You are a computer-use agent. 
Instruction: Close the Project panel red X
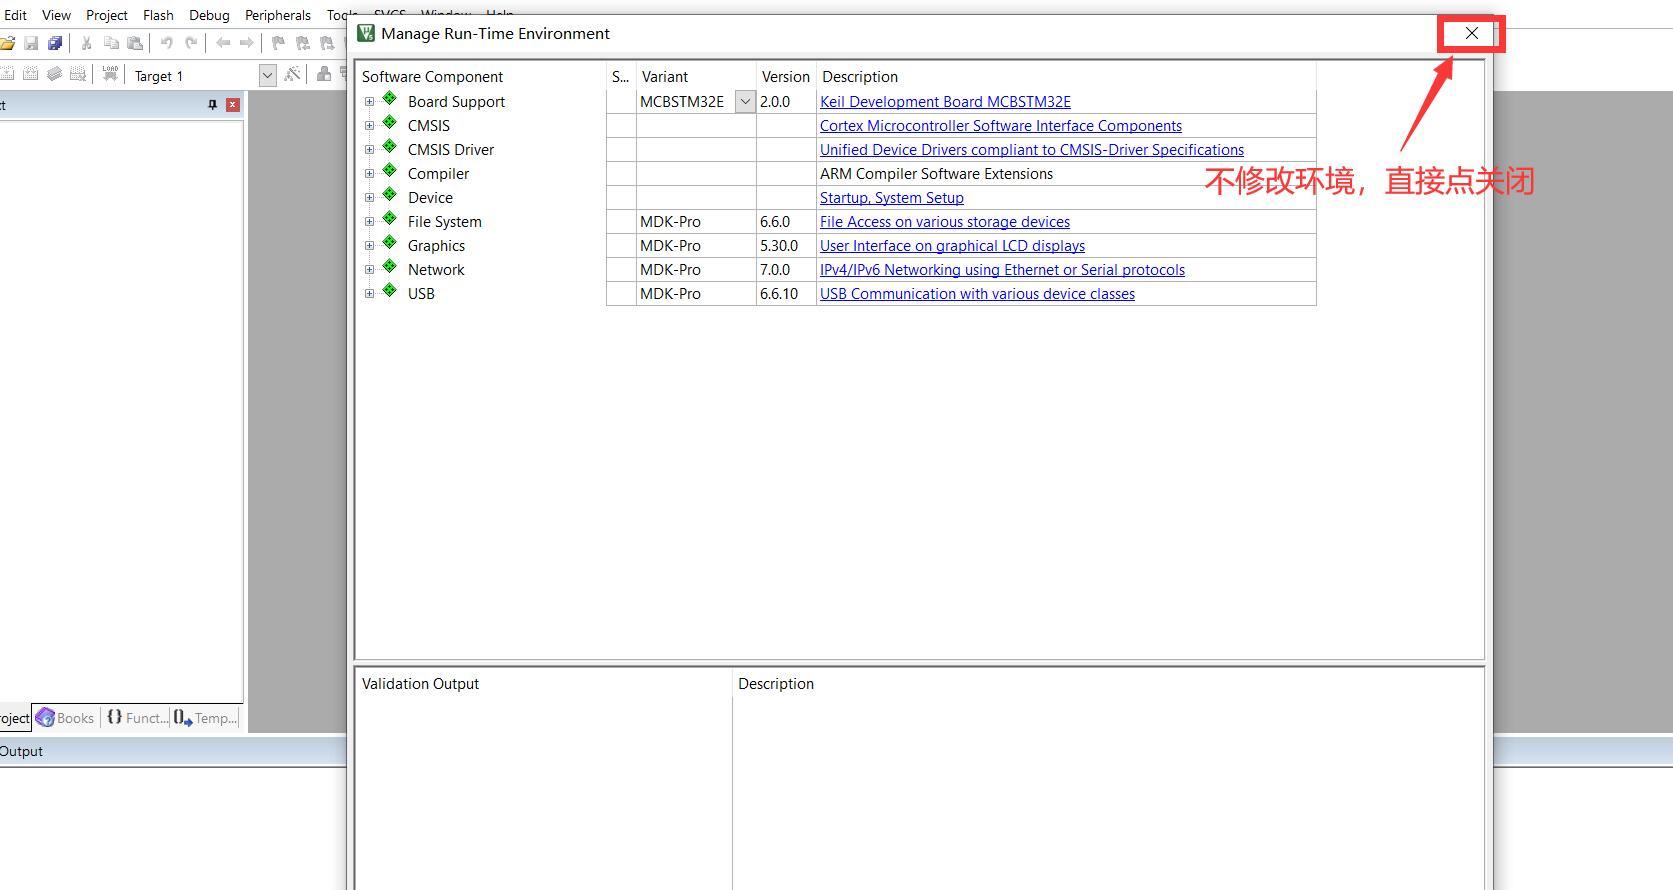tap(233, 105)
